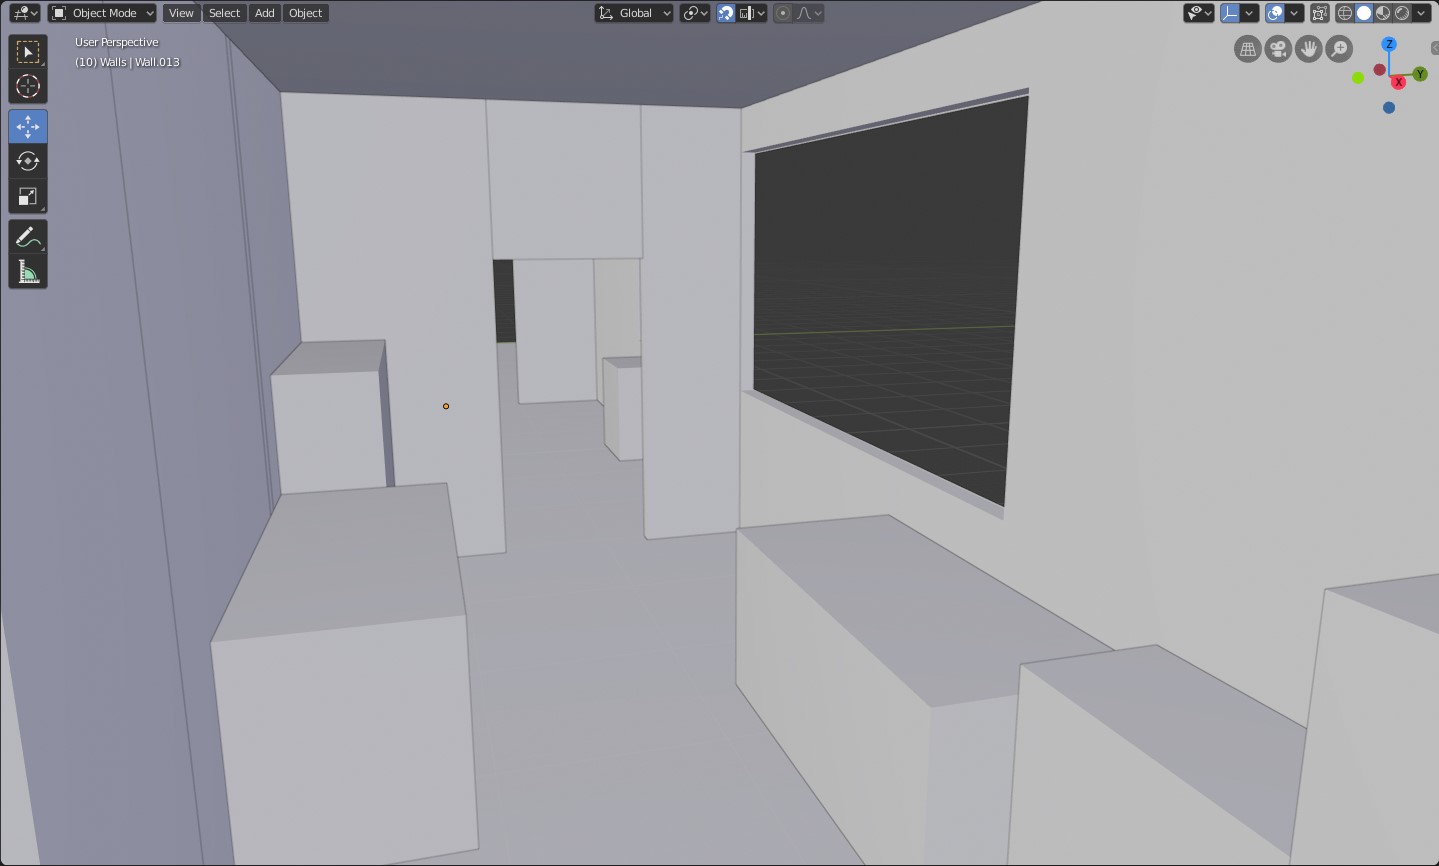Image resolution: width=1439 pixels, height=866 pixels.
Task: Click the zoom magnifier navigation icon
Action: pos(1339,49)
